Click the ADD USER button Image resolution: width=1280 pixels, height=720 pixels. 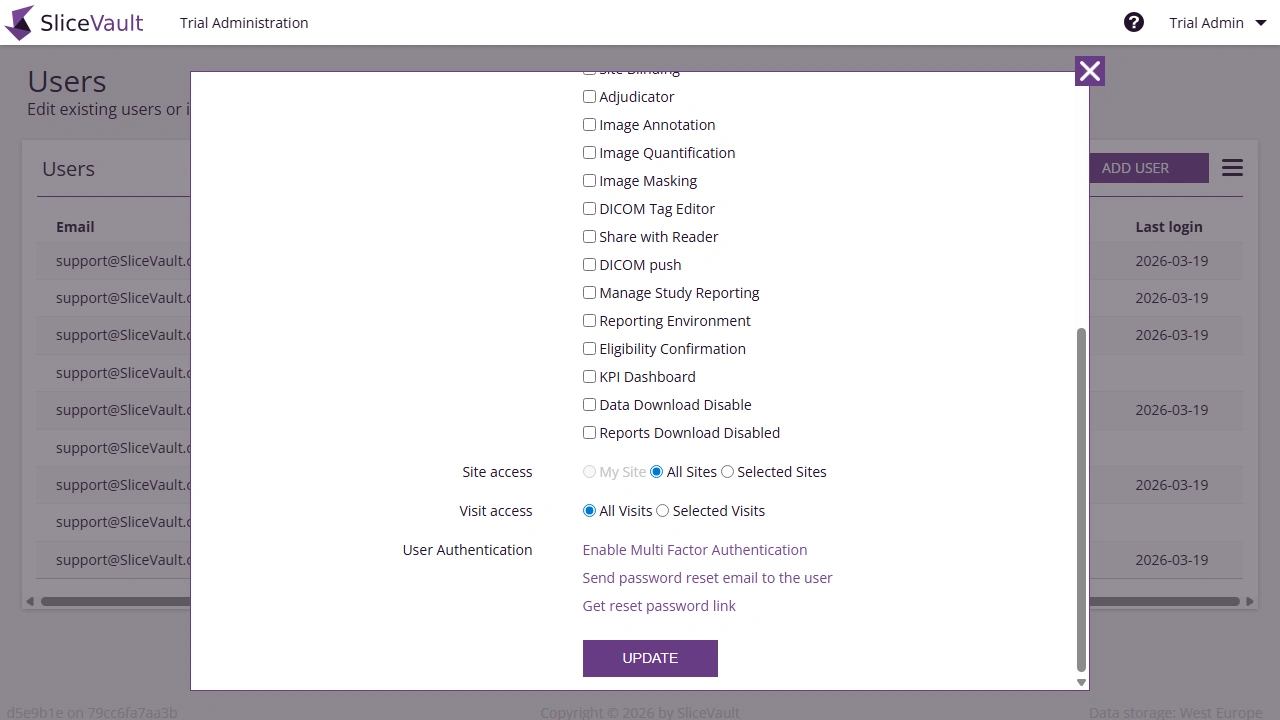[x=1135, y=167]
